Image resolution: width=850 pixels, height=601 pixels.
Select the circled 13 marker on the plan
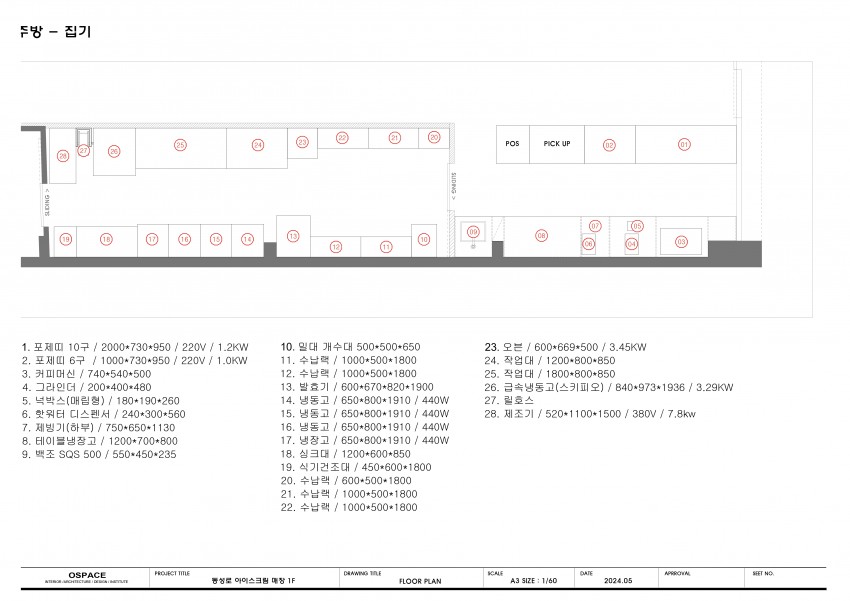[293, 236]
